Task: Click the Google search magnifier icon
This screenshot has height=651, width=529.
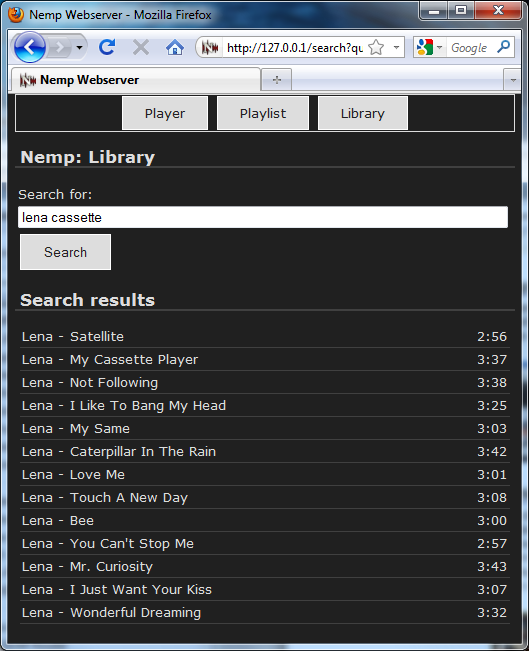Action: point(504,47)
